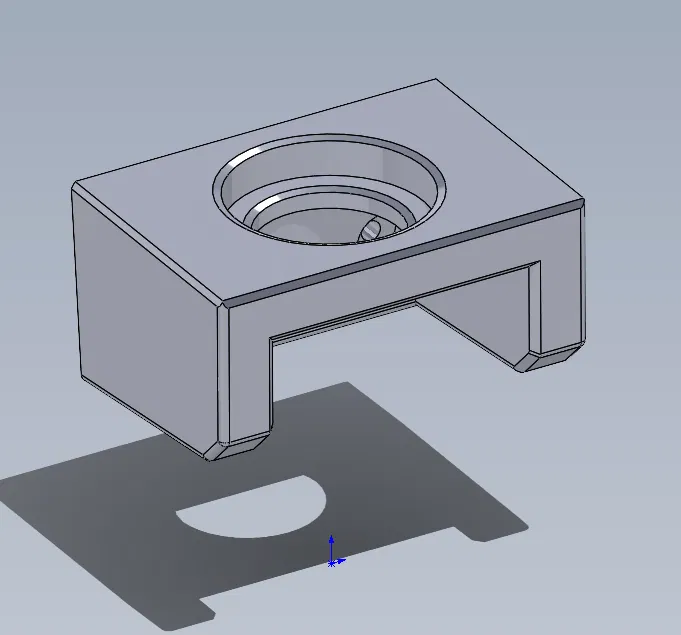Select the large circular counterbore in the top
This screenshot has height=635, width=681.
coord(329,190)
